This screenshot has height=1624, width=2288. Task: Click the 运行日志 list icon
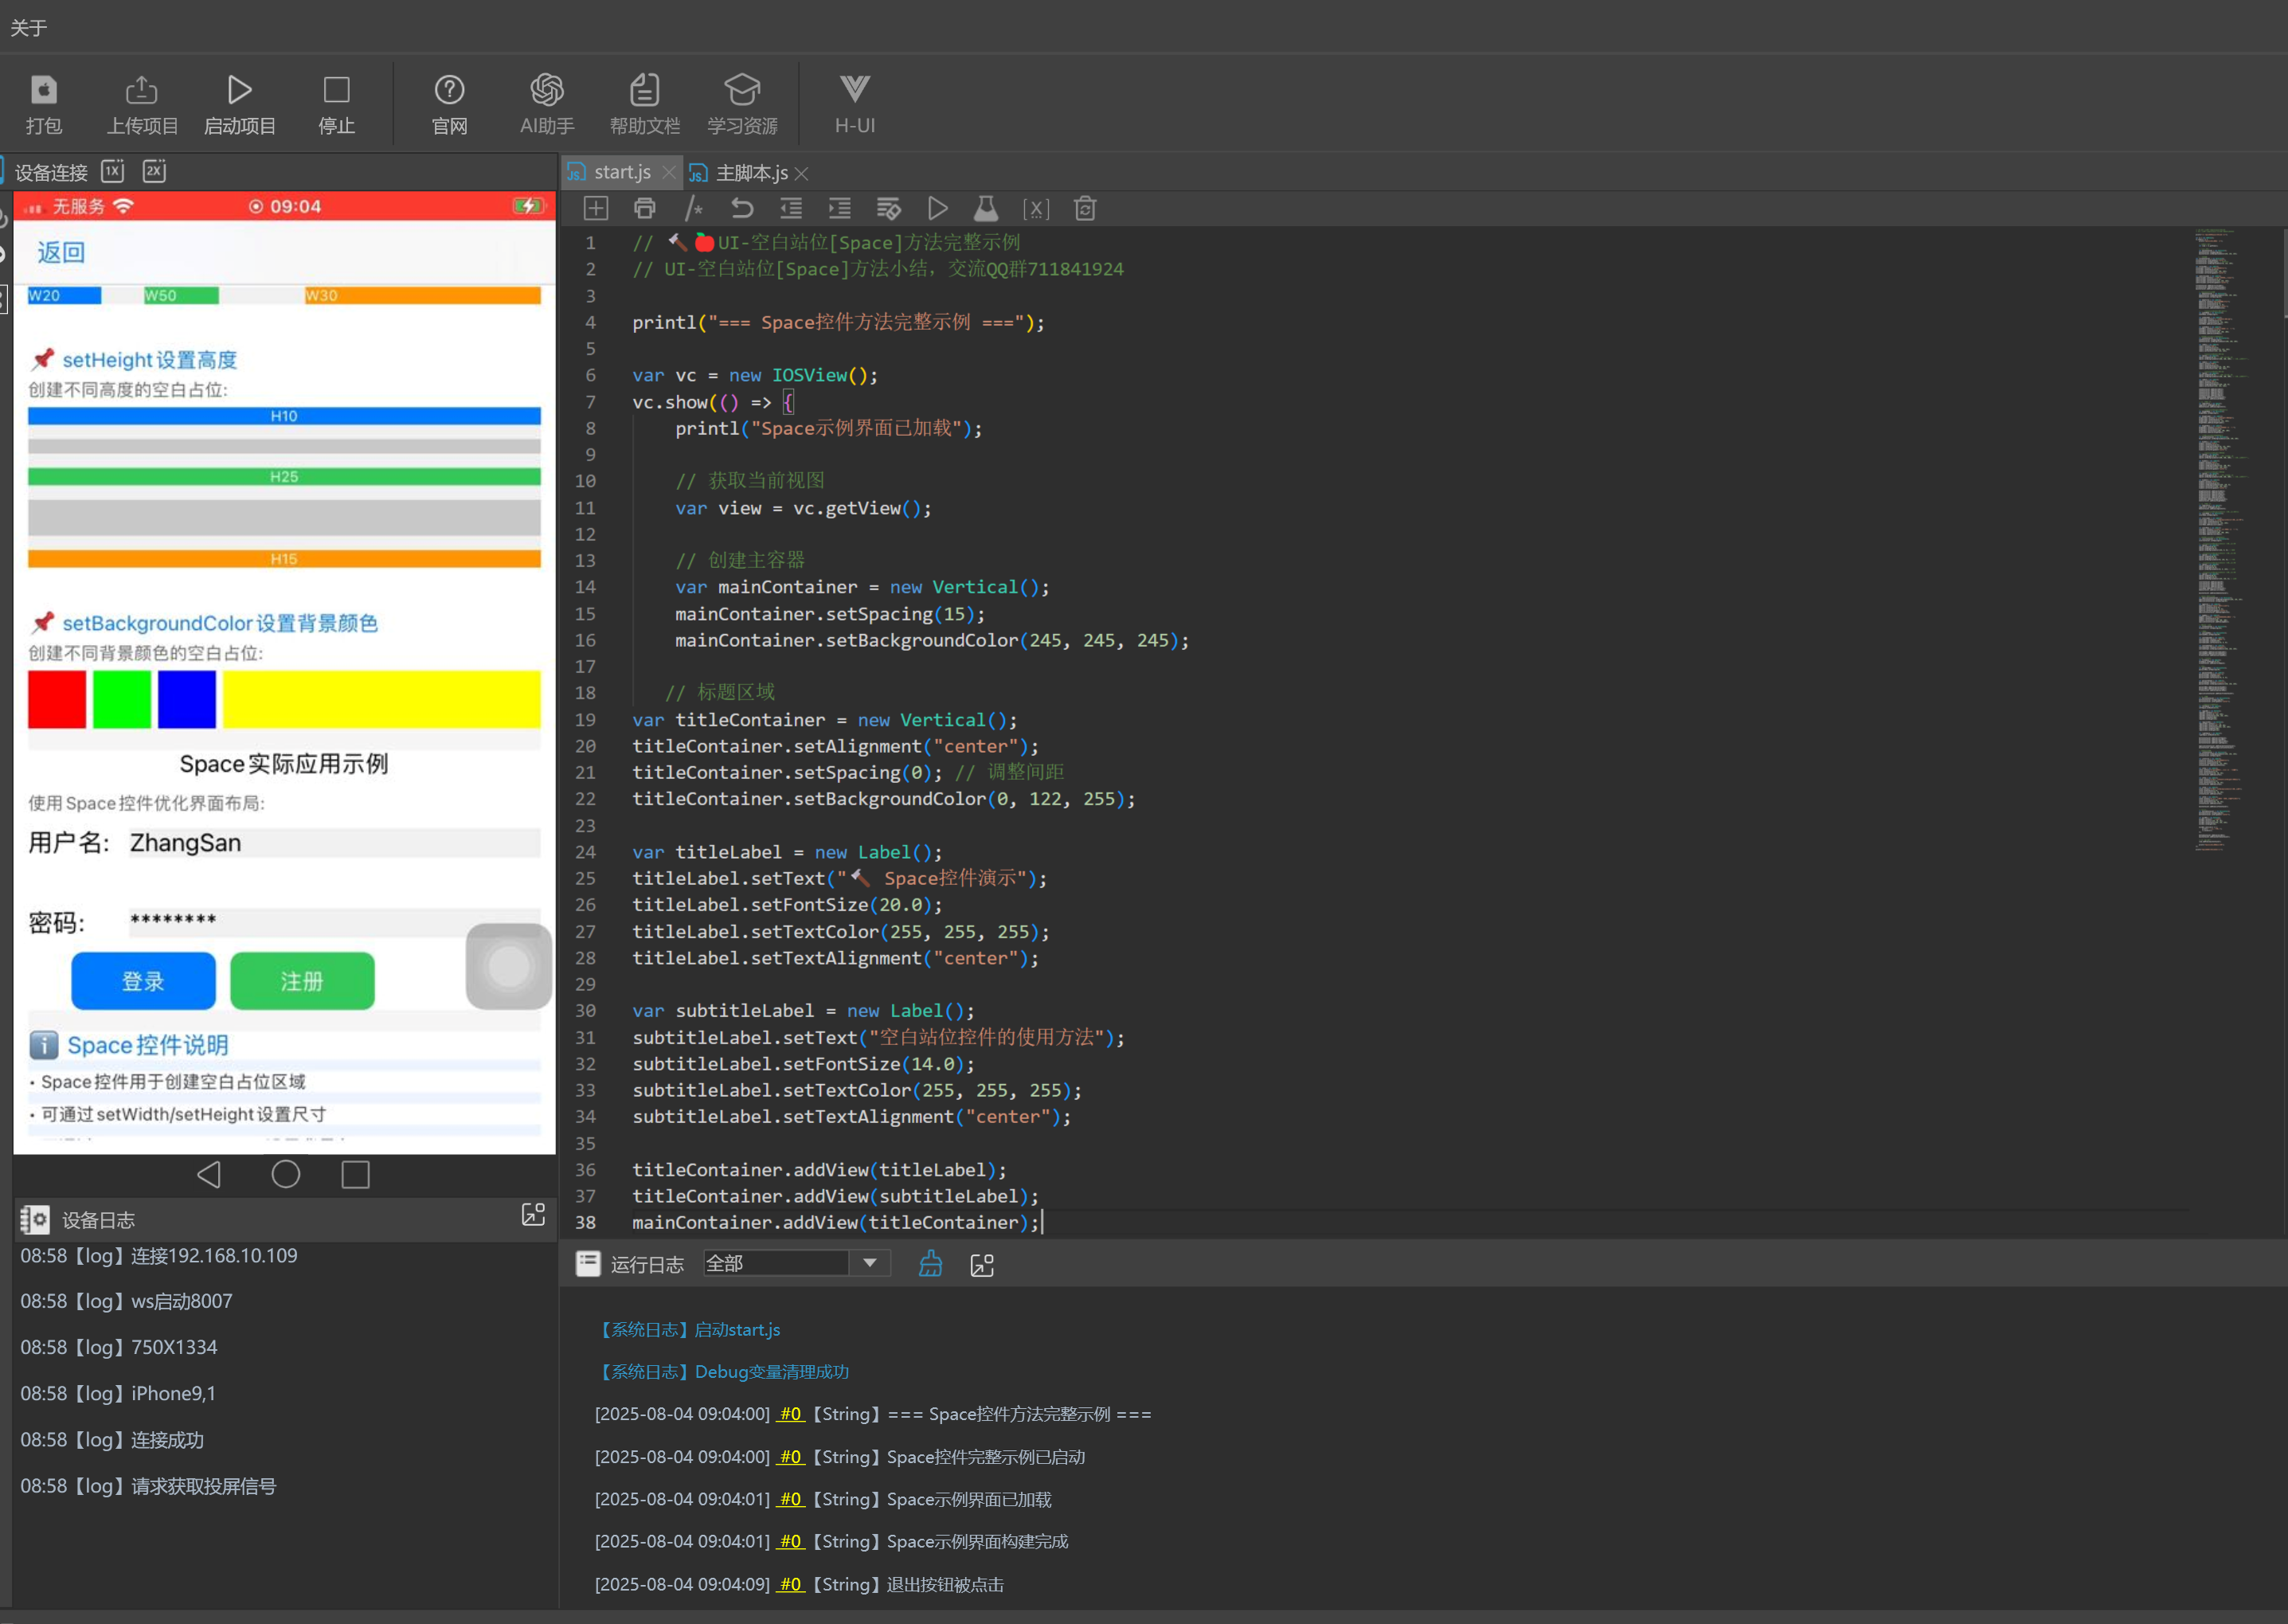[588, 1264]
